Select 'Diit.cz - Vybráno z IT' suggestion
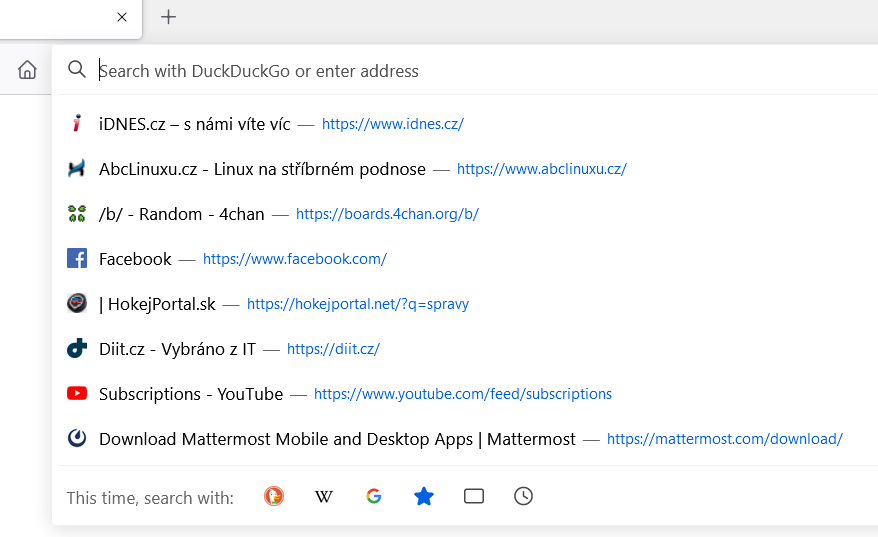 pos(177,349)
